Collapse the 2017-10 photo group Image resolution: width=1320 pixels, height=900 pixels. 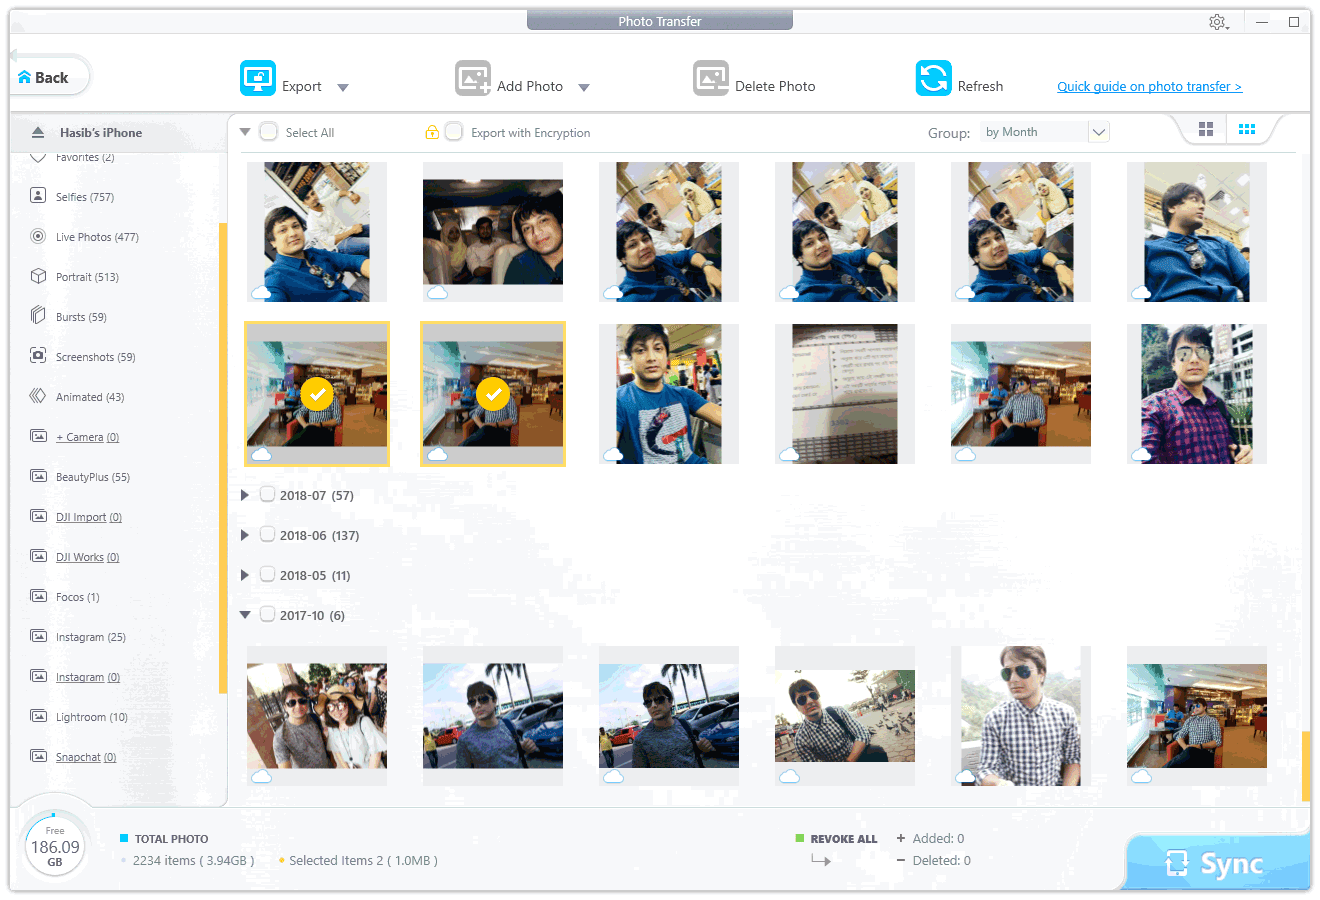point(245,615)
